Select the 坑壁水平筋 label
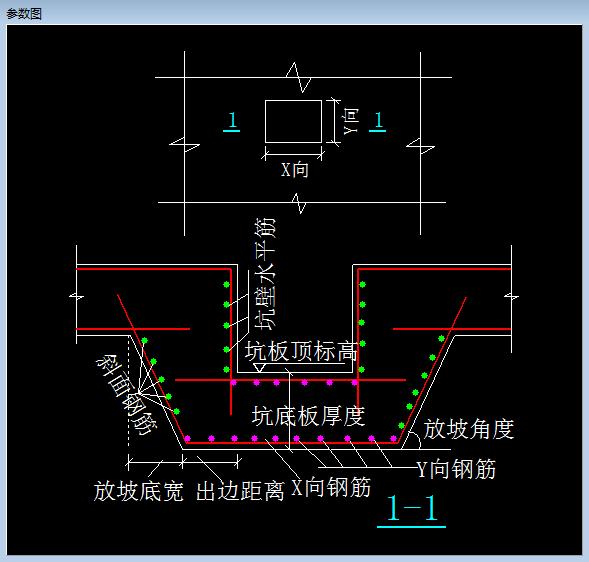This screenshot has height=562, width=589. (x=265, y=274)
